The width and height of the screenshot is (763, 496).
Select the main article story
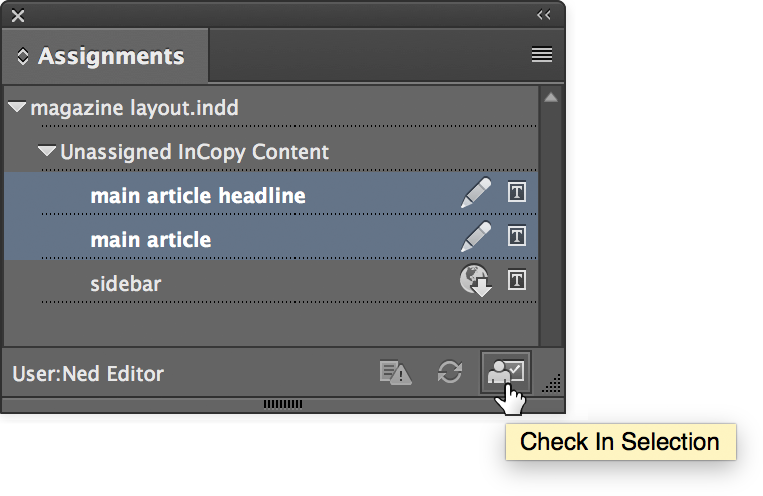(151, 239)
